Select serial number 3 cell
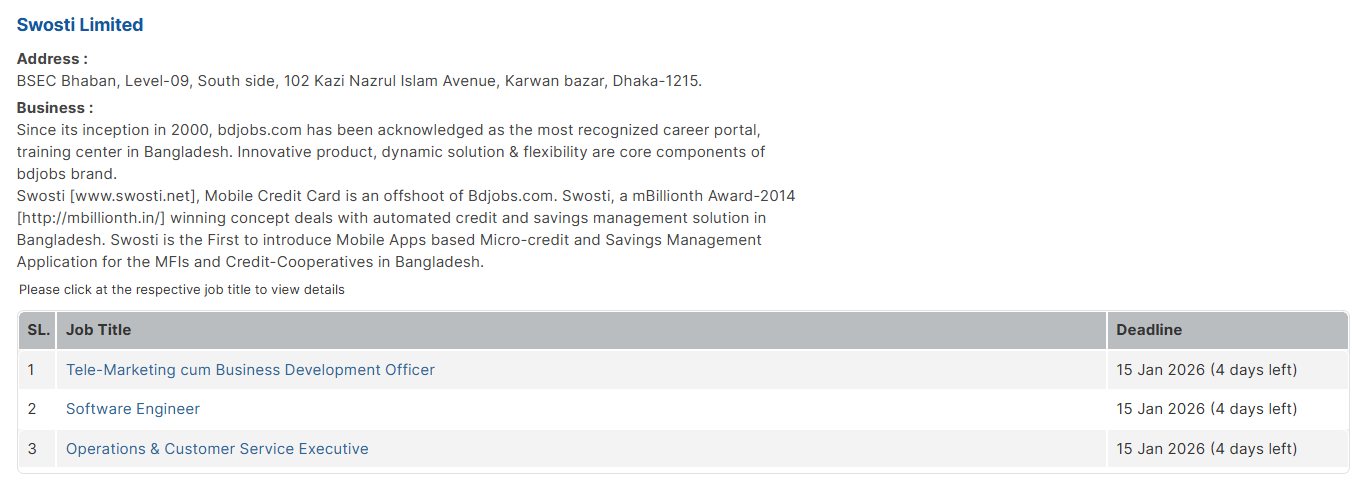Viewport: 1365px width, 481px height. click(32, 449)
